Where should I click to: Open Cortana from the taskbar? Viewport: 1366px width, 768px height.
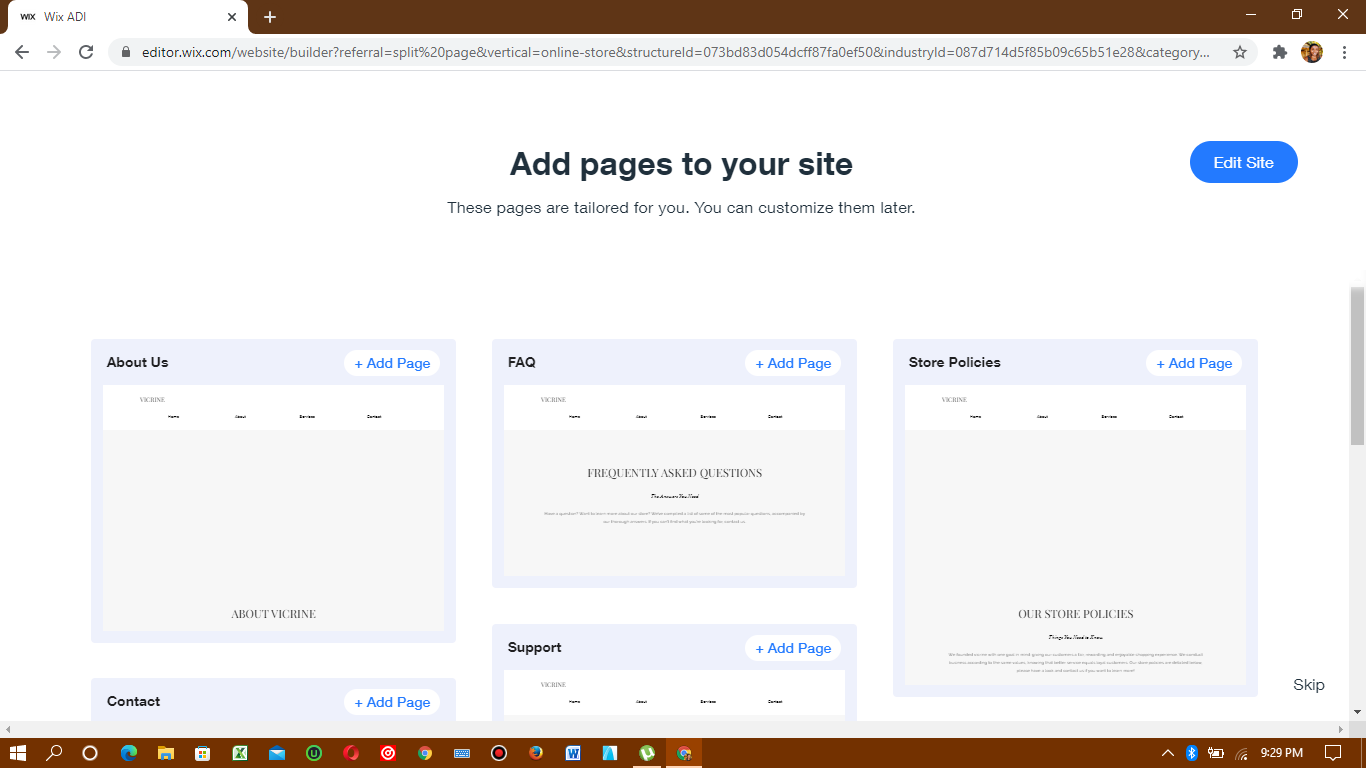tap(90, 753)
